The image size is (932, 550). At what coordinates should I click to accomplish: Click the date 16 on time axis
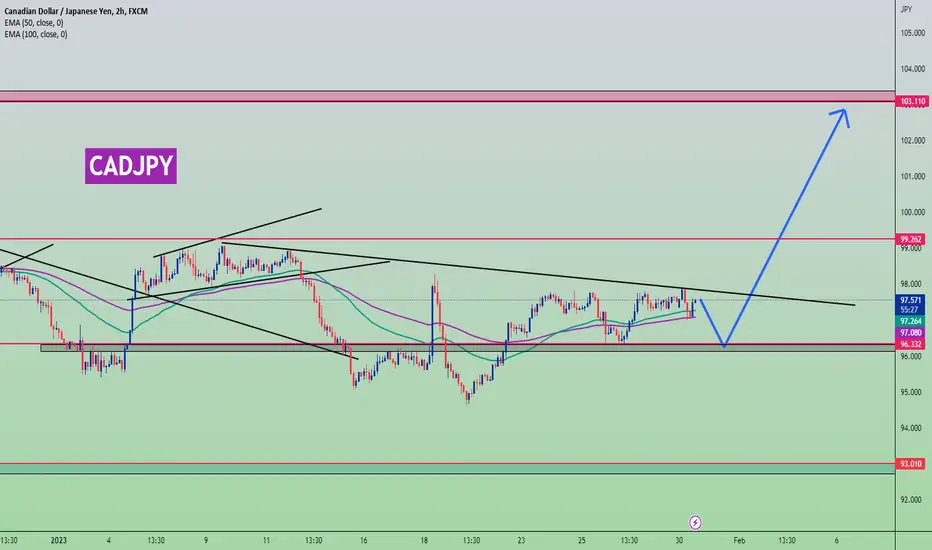[x=363, y=540]
